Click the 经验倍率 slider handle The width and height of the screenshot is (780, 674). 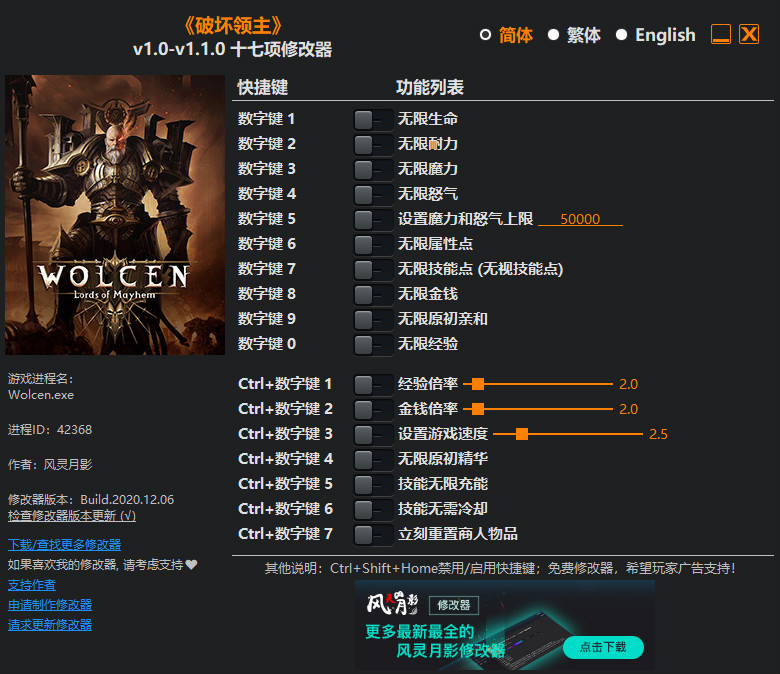[478, 384]
